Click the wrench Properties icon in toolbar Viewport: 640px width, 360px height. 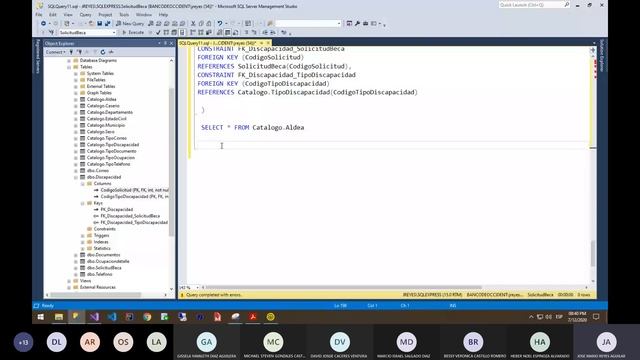click(x=357, y=24)
